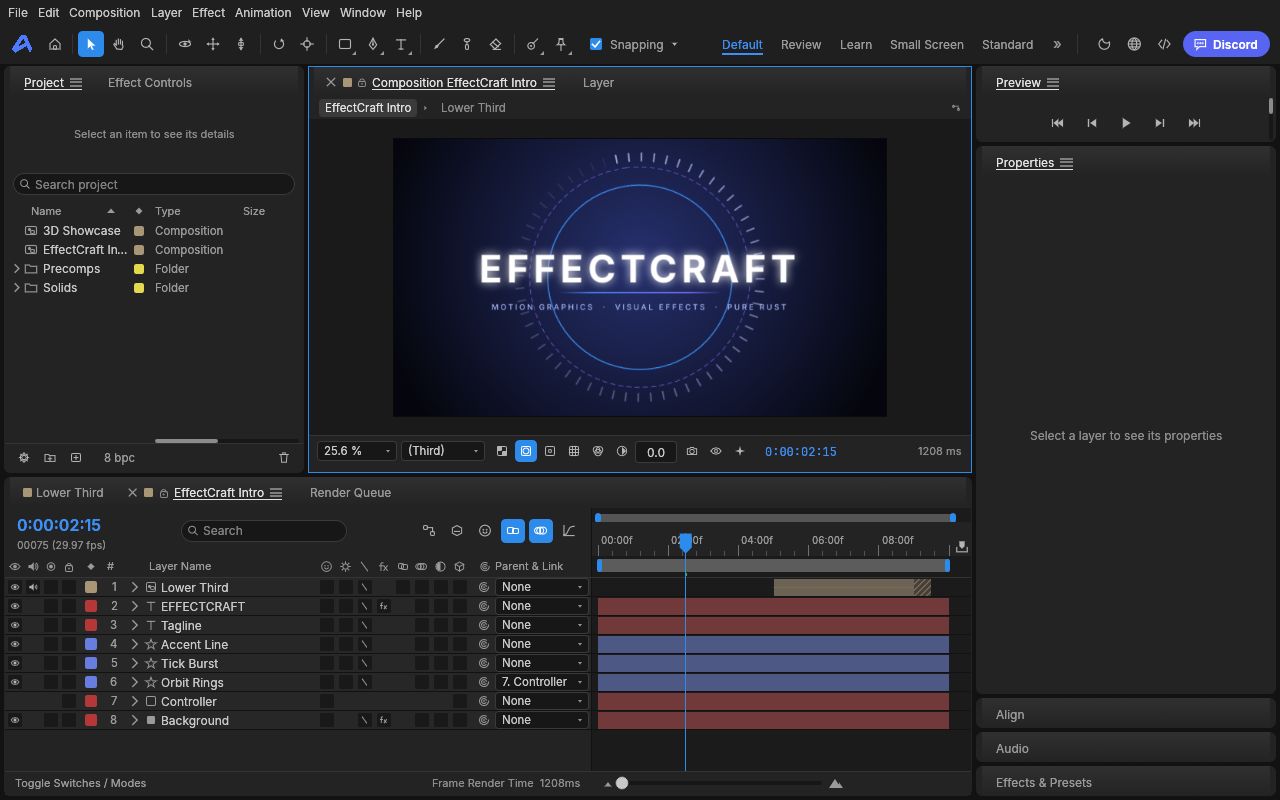Click the timeline zoom slider handle
The width and height of the screenshot is (1280, 800).
click(x=622, y=783)
